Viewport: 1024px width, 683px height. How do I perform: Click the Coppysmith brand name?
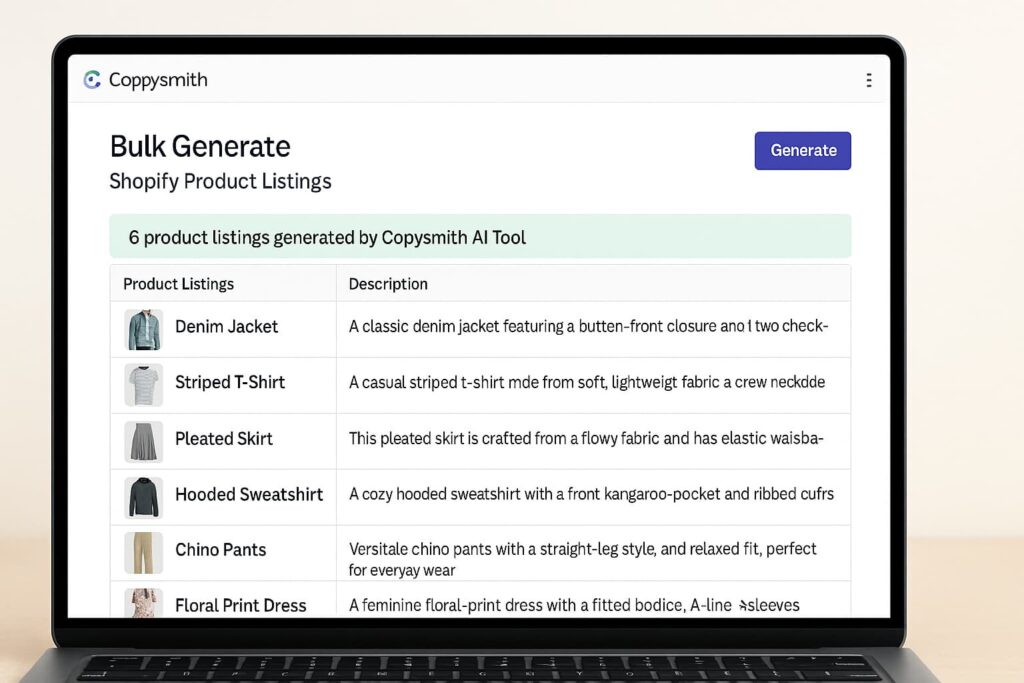click(158, 80)
